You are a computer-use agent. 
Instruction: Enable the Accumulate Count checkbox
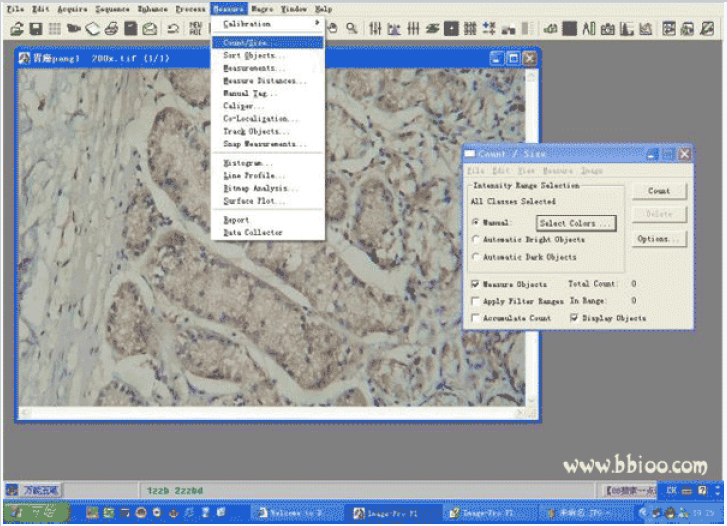(475, 318)
